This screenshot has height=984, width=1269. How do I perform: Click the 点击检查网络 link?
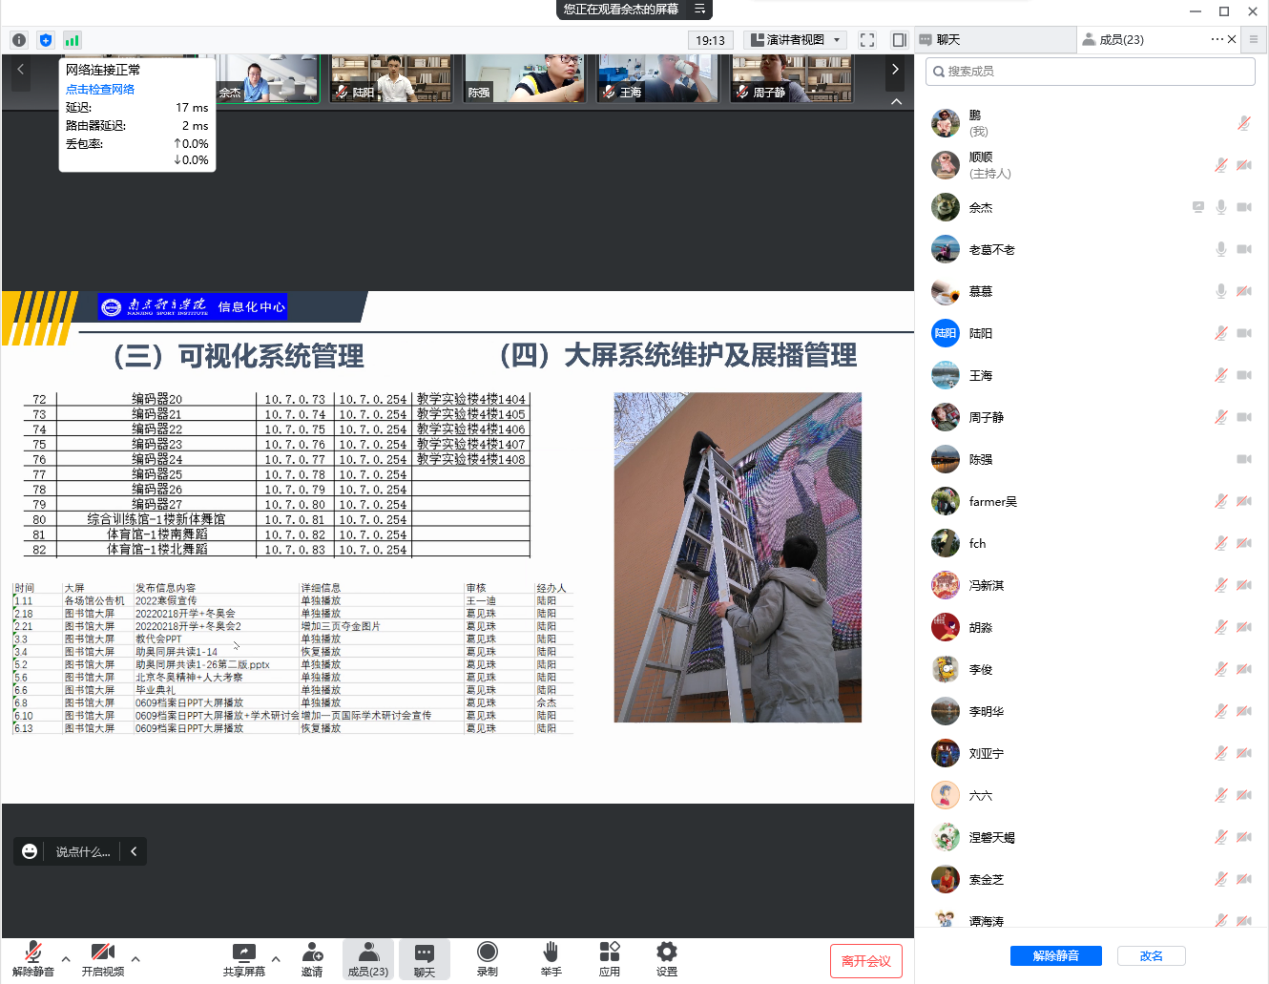(100, 89)
